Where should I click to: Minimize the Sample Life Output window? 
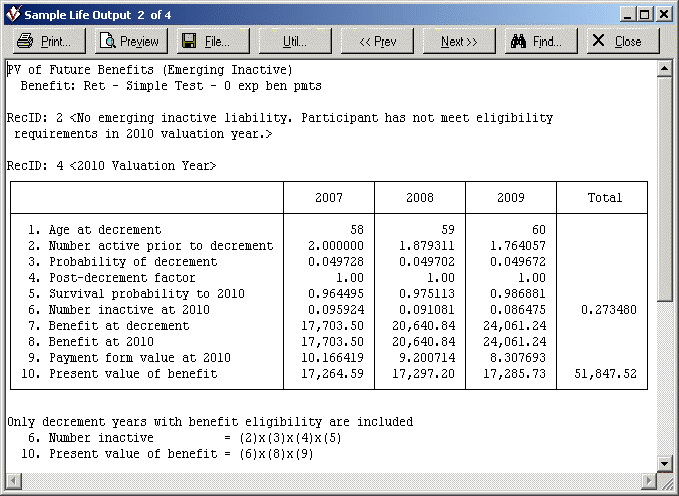tap(626, 14)
